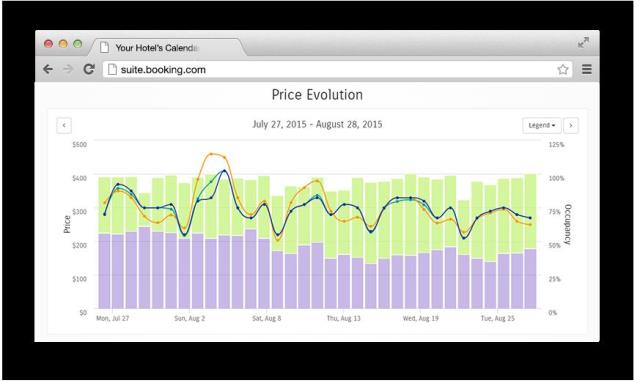Click the last orange data point on the right

530,225
